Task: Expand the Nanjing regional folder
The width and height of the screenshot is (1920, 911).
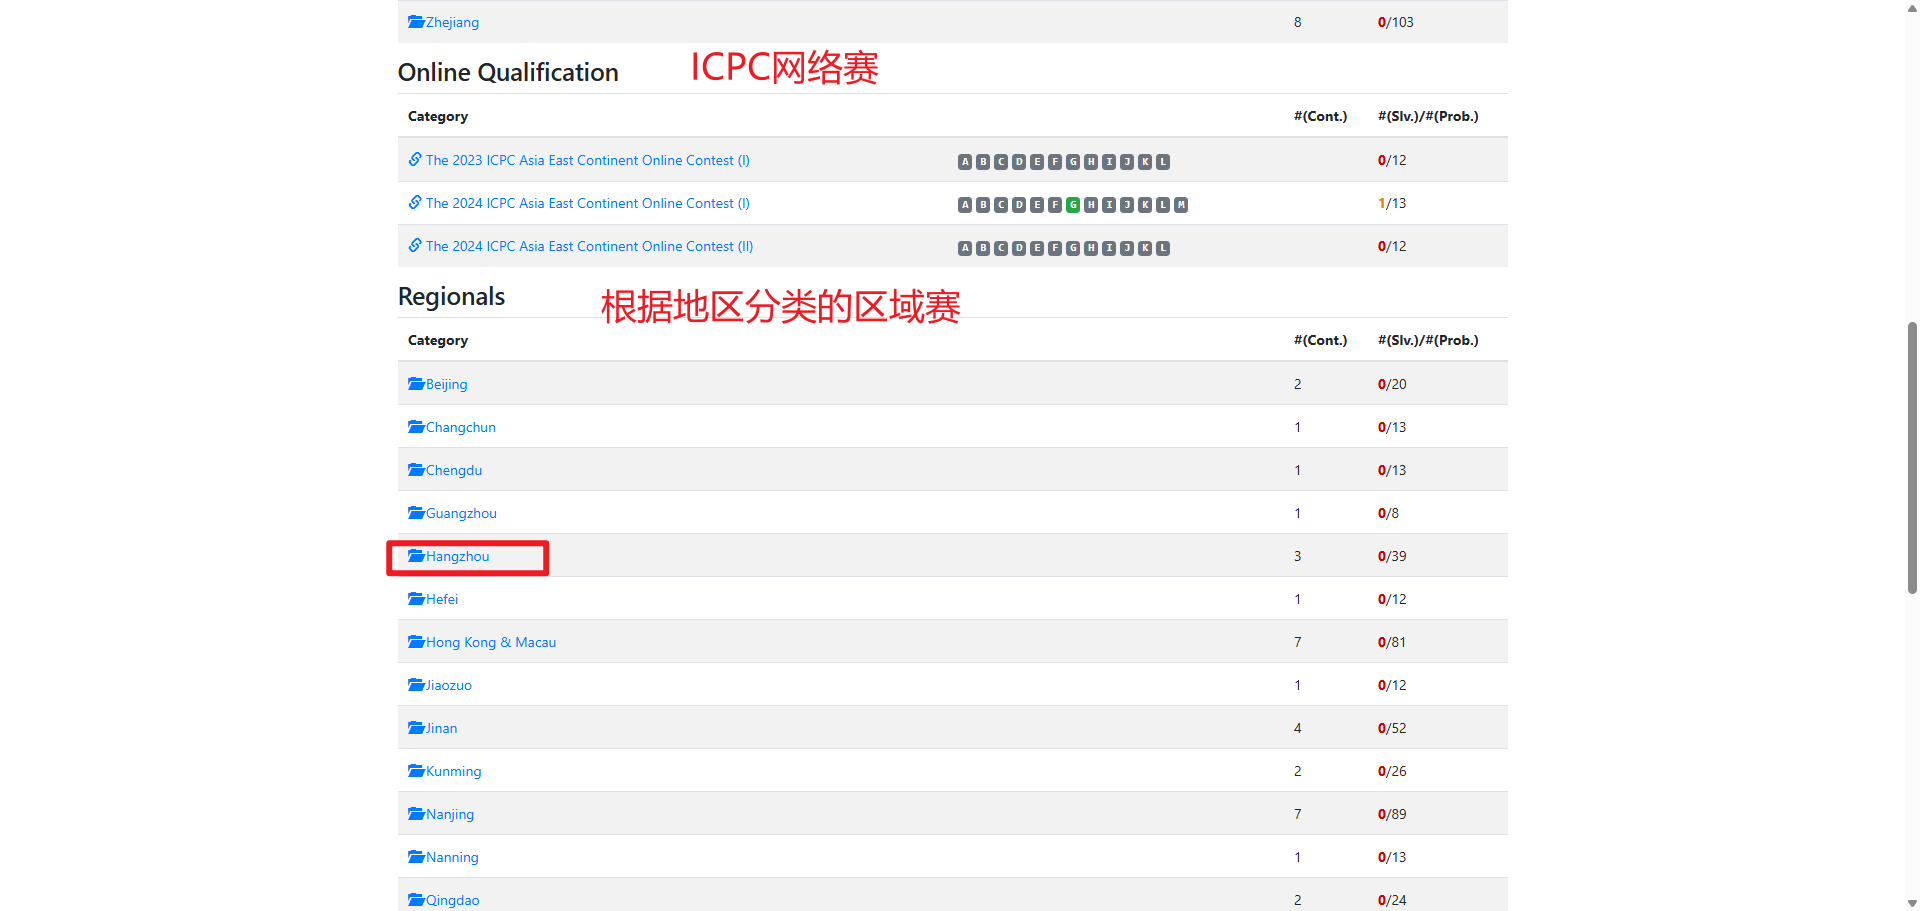Action: pos(449,814)
